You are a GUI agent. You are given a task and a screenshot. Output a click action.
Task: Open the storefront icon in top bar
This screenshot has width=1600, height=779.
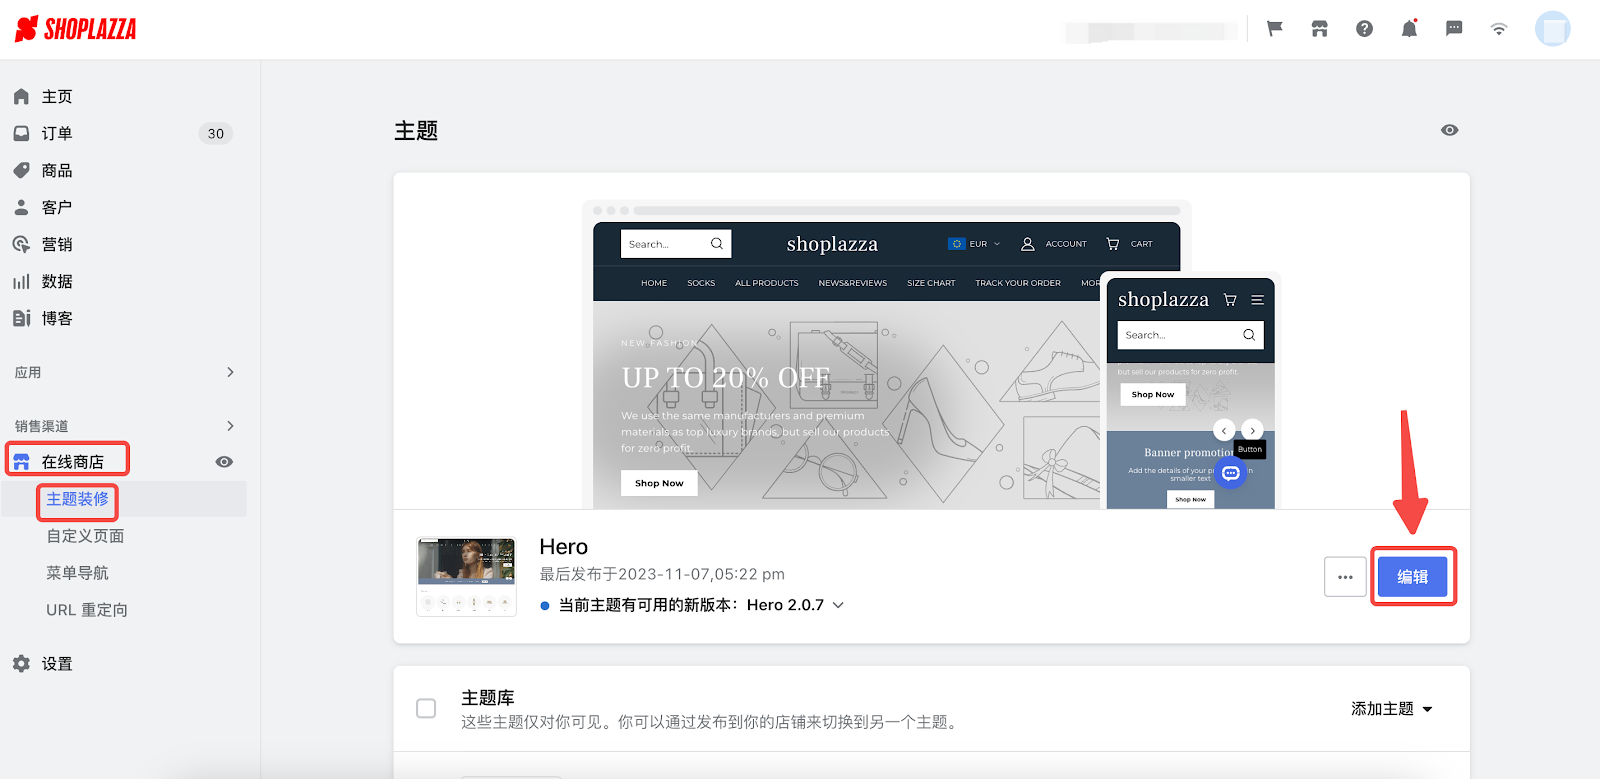[x=1320, y=29]
